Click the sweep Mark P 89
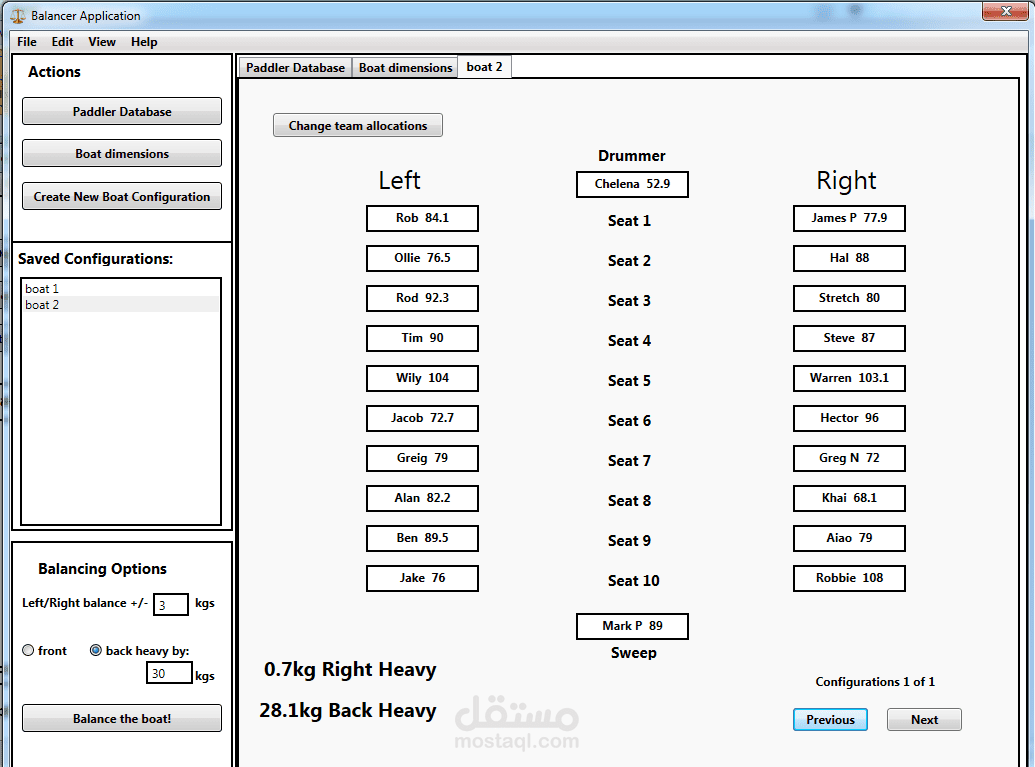This screenshot has width=1035, height=767. (x=632, y=626)
